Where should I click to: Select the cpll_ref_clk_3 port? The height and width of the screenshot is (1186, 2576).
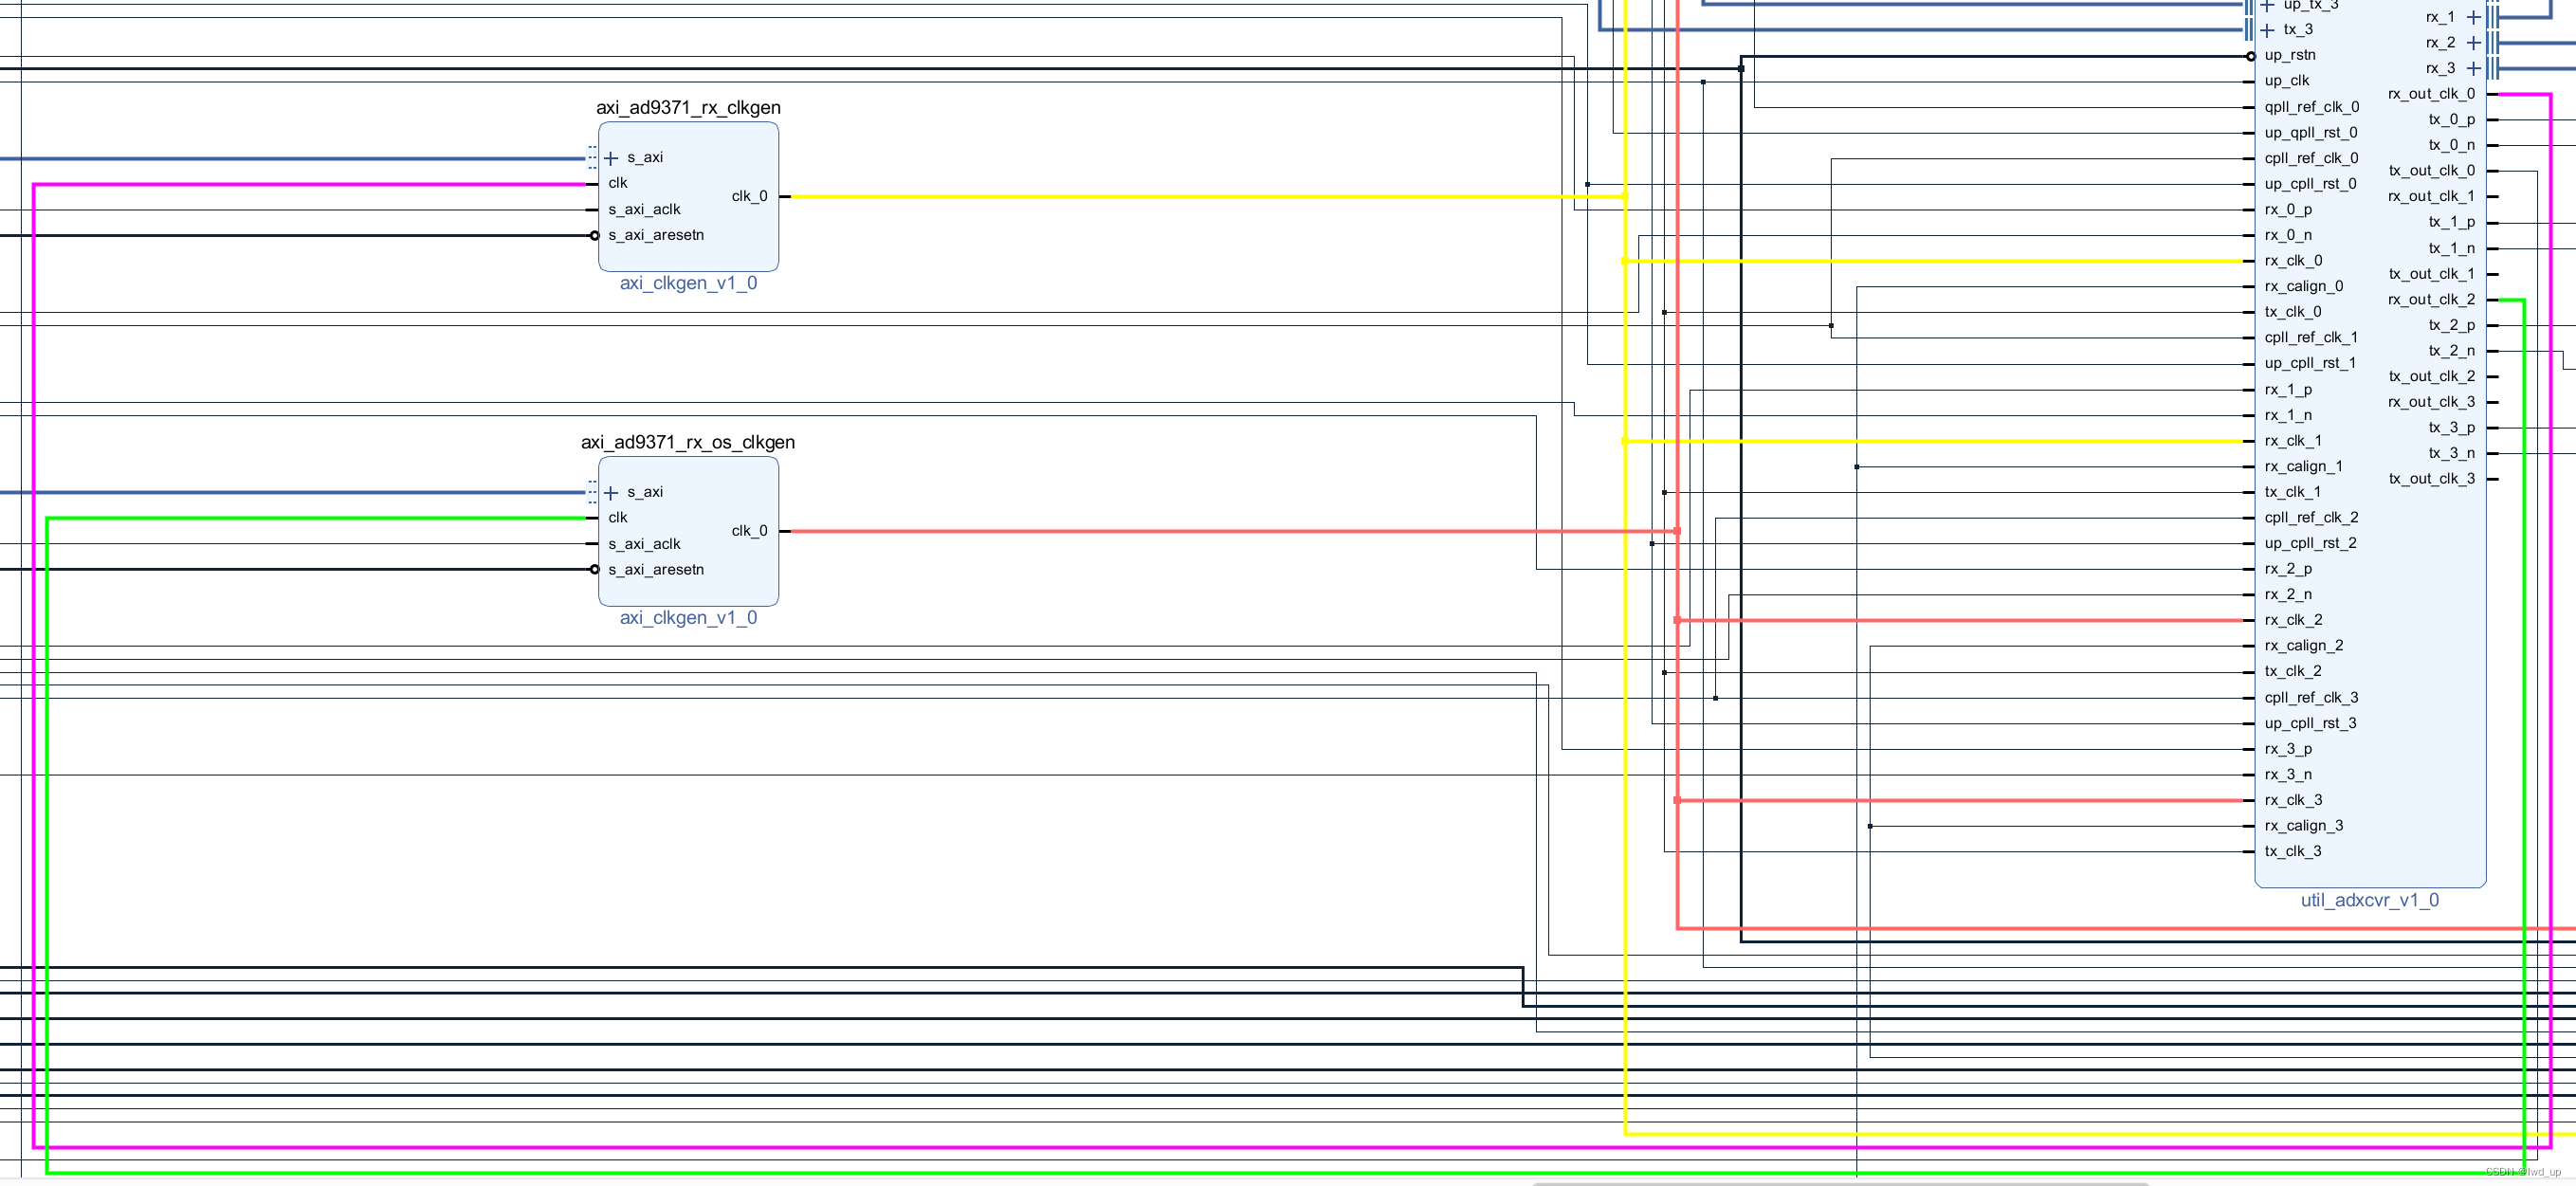[2311, 698]
